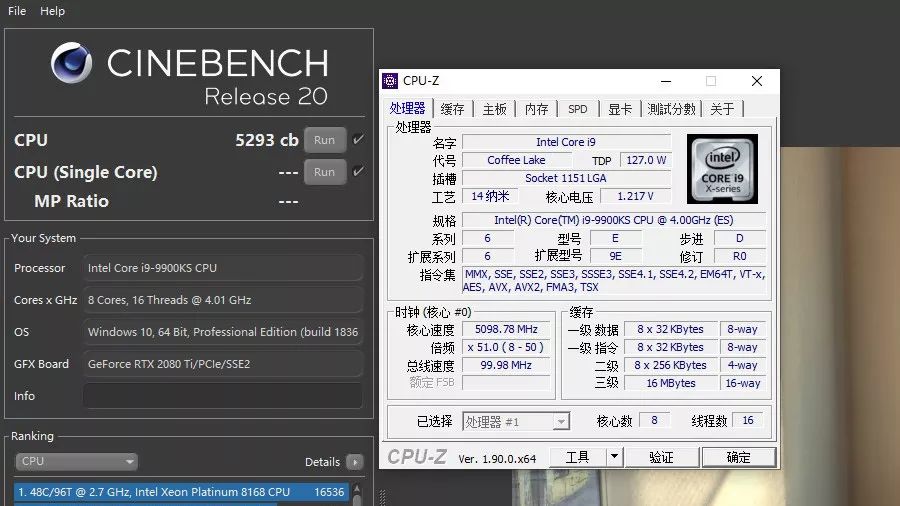Switch to the 主板 tab in CPU-Z
Image resolution: width=900 pixels, height=506 pixels.
[494, 109]
